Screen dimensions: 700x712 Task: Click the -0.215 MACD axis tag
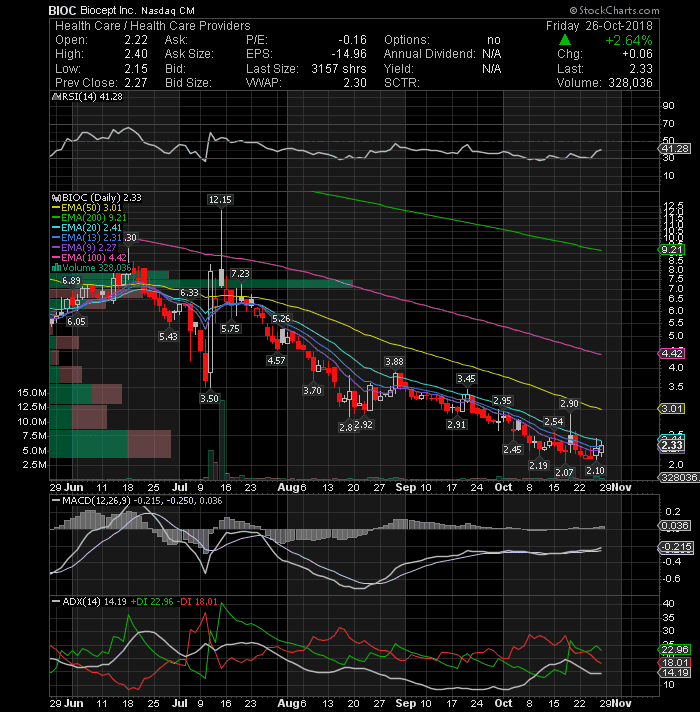coord(675,547)
